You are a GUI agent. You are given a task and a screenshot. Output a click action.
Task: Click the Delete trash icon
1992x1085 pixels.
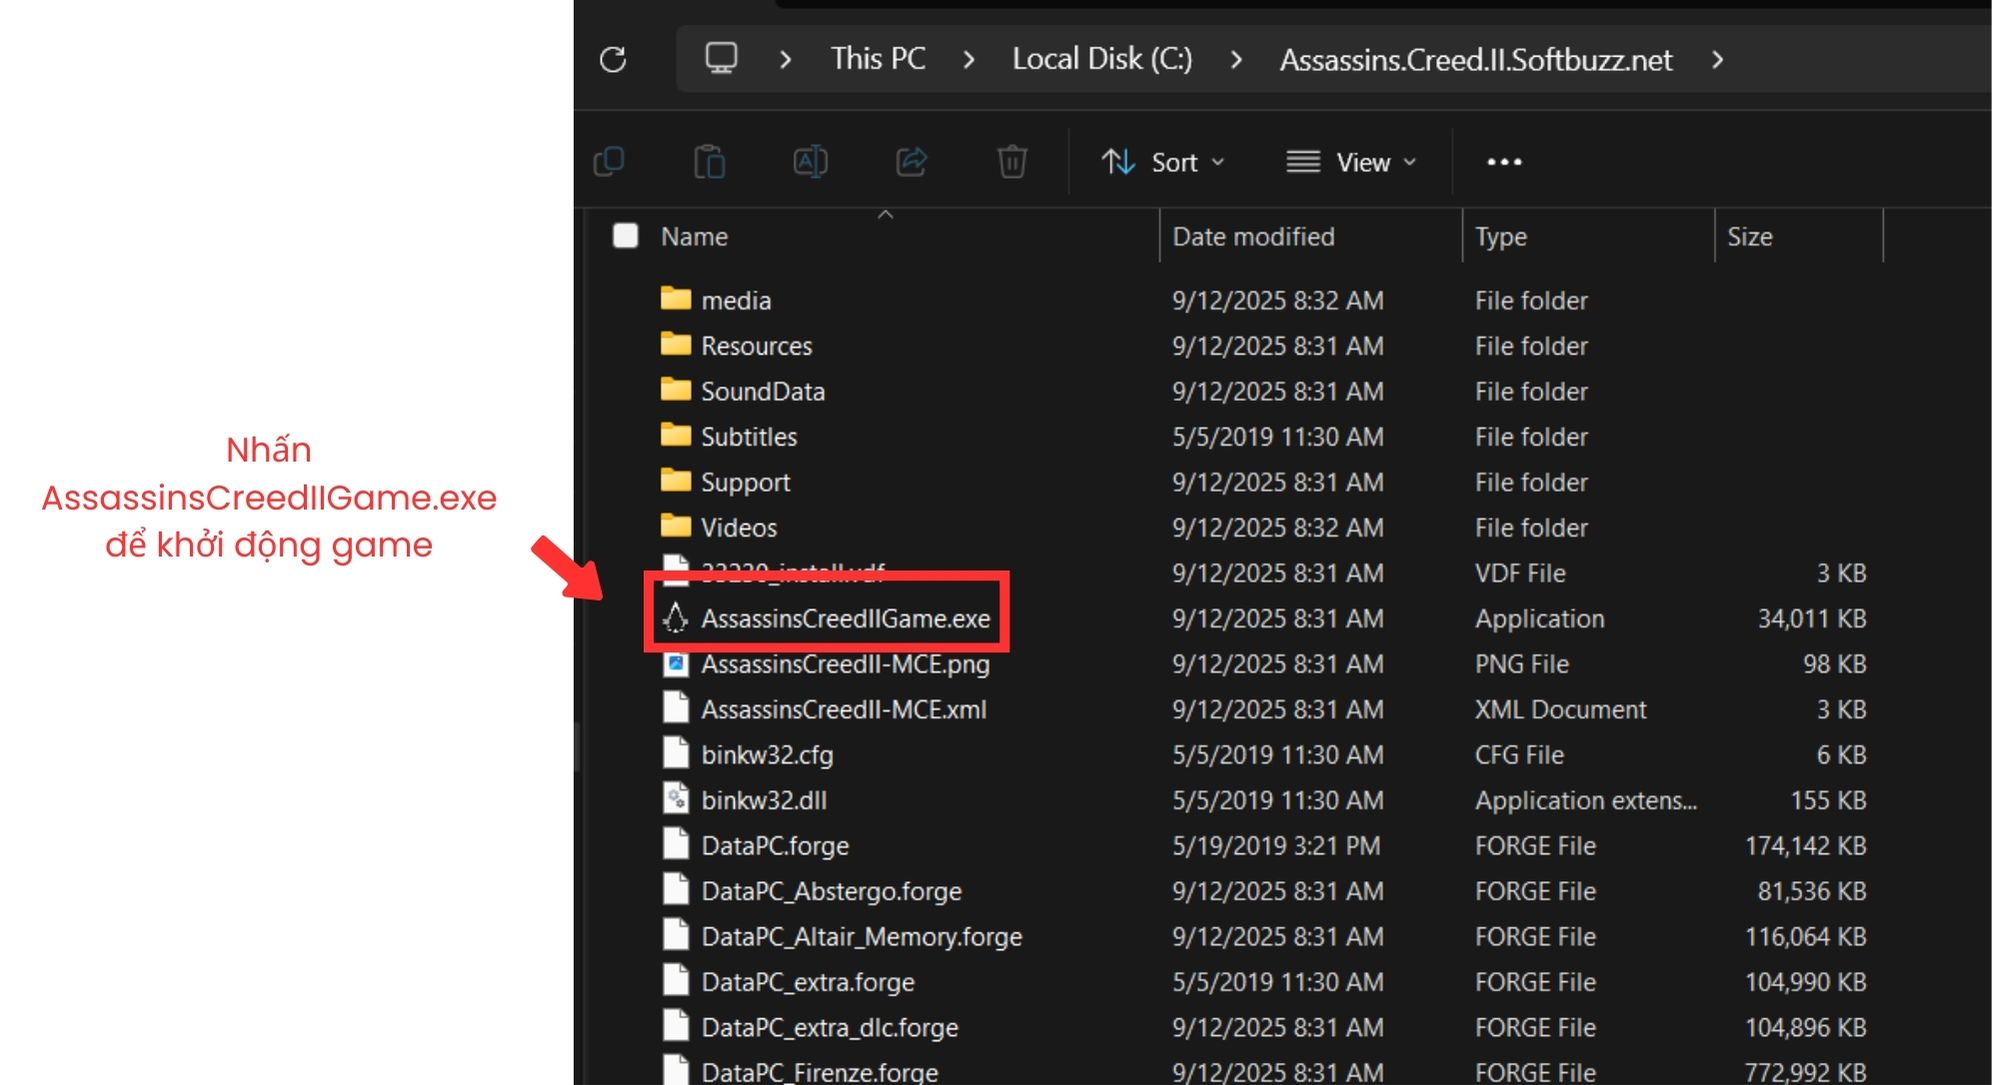point(1012,161)
